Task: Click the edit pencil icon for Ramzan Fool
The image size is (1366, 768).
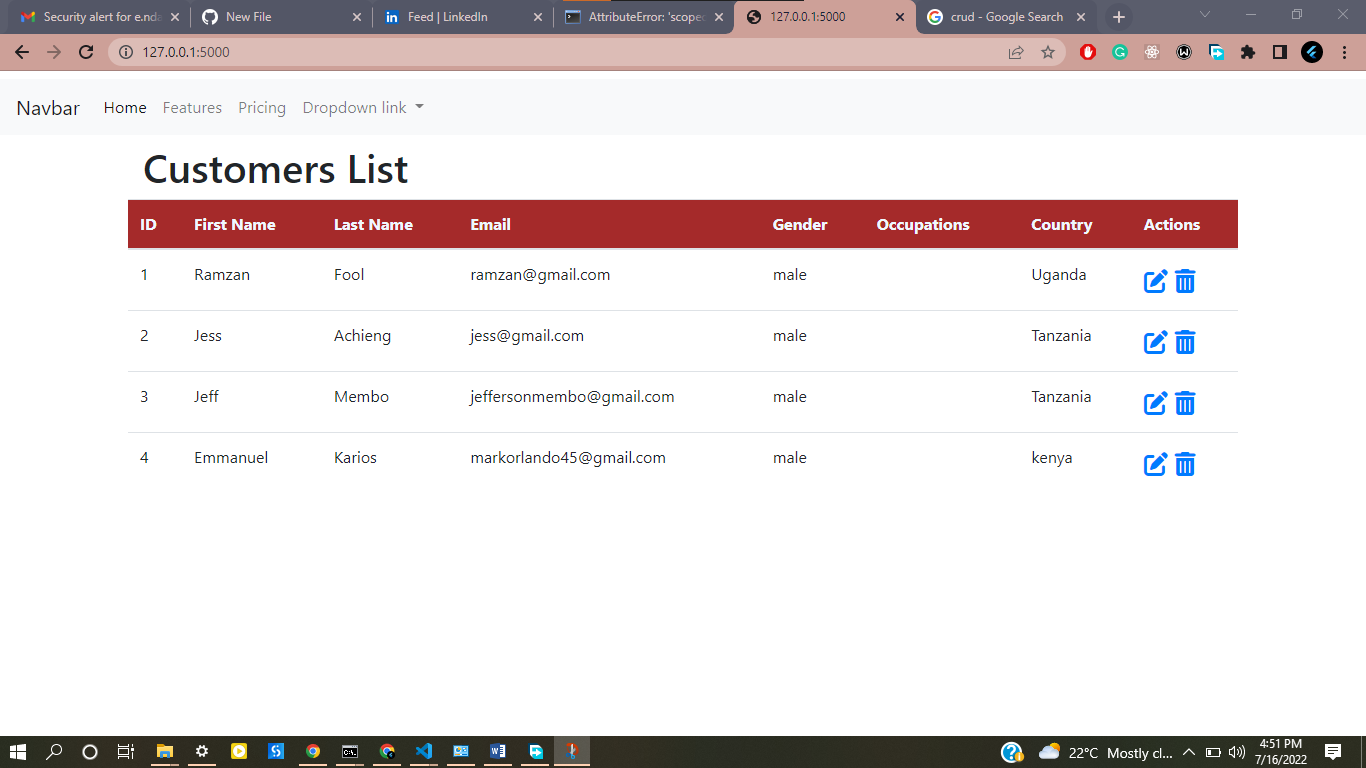Action: pyautogui.click(x=1155, y=281)
